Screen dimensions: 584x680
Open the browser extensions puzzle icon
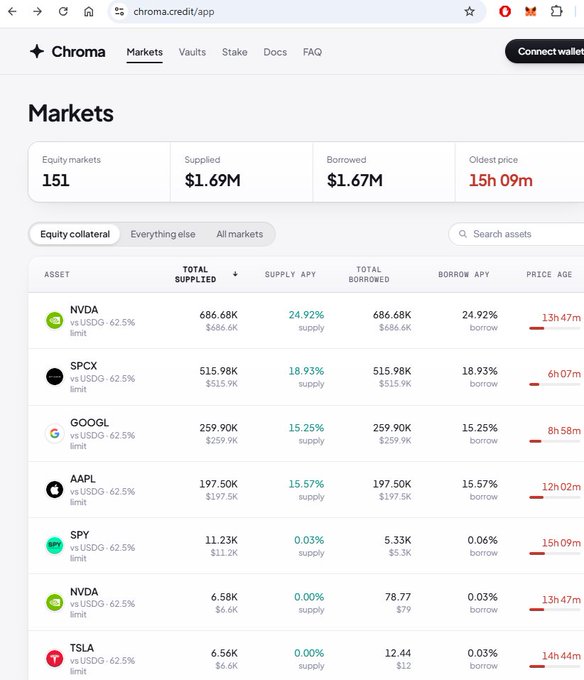click(557, 12)
